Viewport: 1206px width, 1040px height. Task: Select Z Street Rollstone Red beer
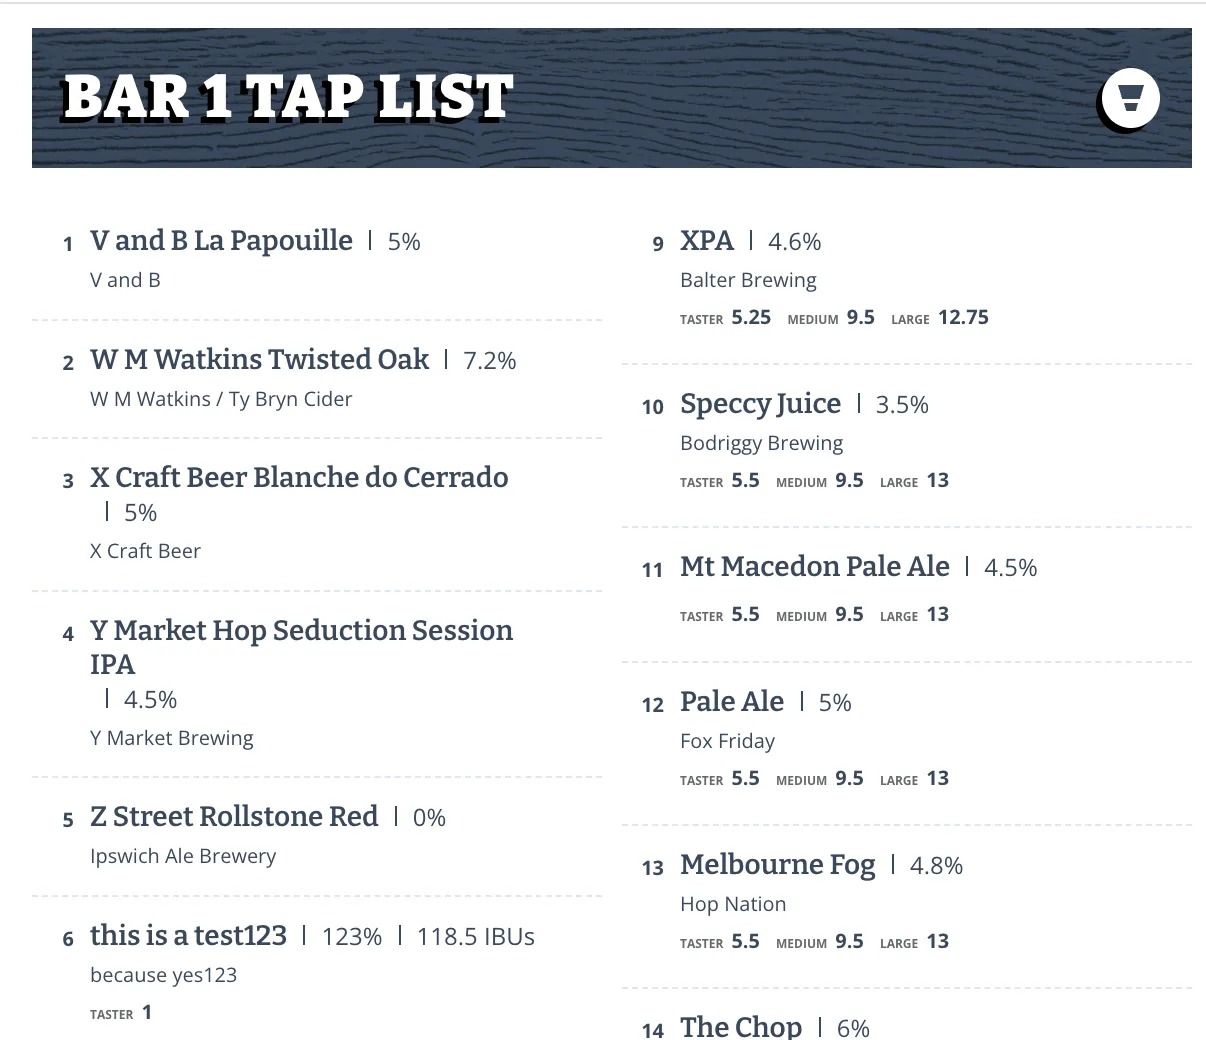(x=234, y=817)
